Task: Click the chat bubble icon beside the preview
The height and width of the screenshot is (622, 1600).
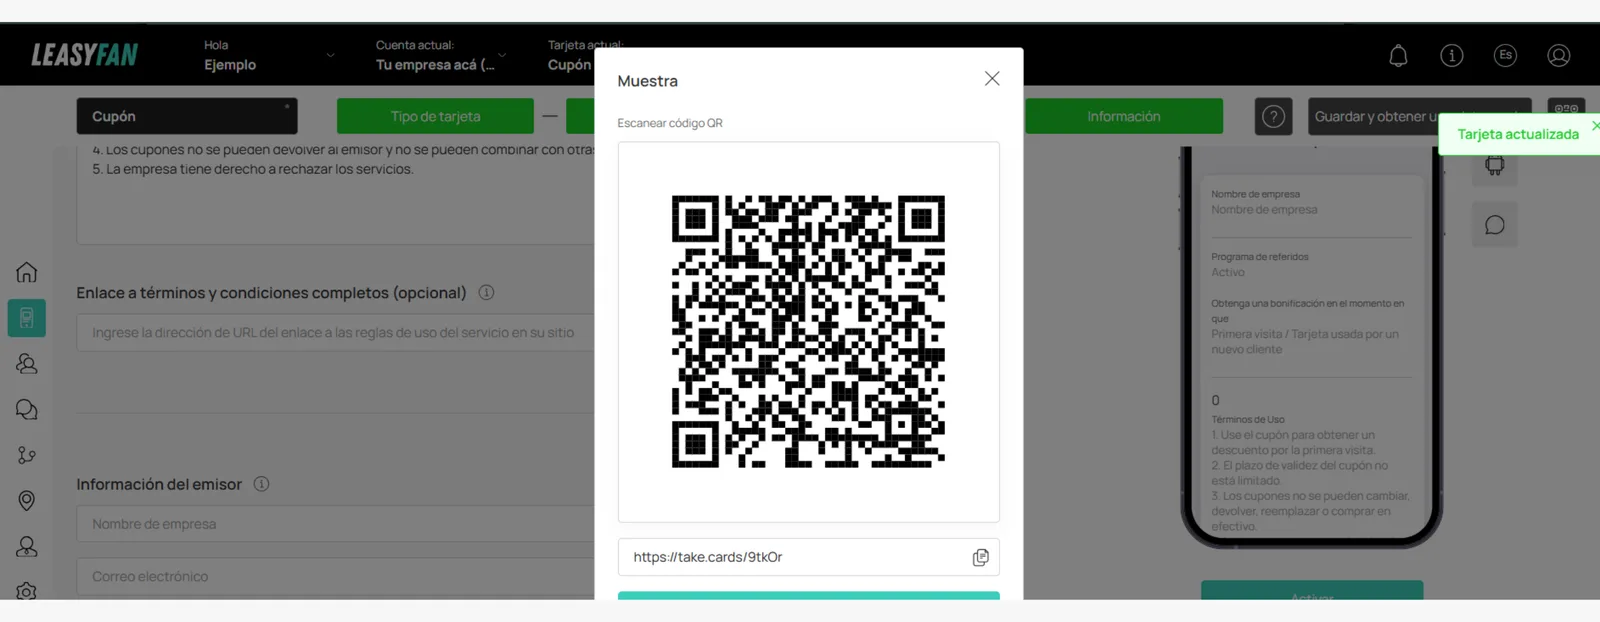Action: (x=1494, y=225)
